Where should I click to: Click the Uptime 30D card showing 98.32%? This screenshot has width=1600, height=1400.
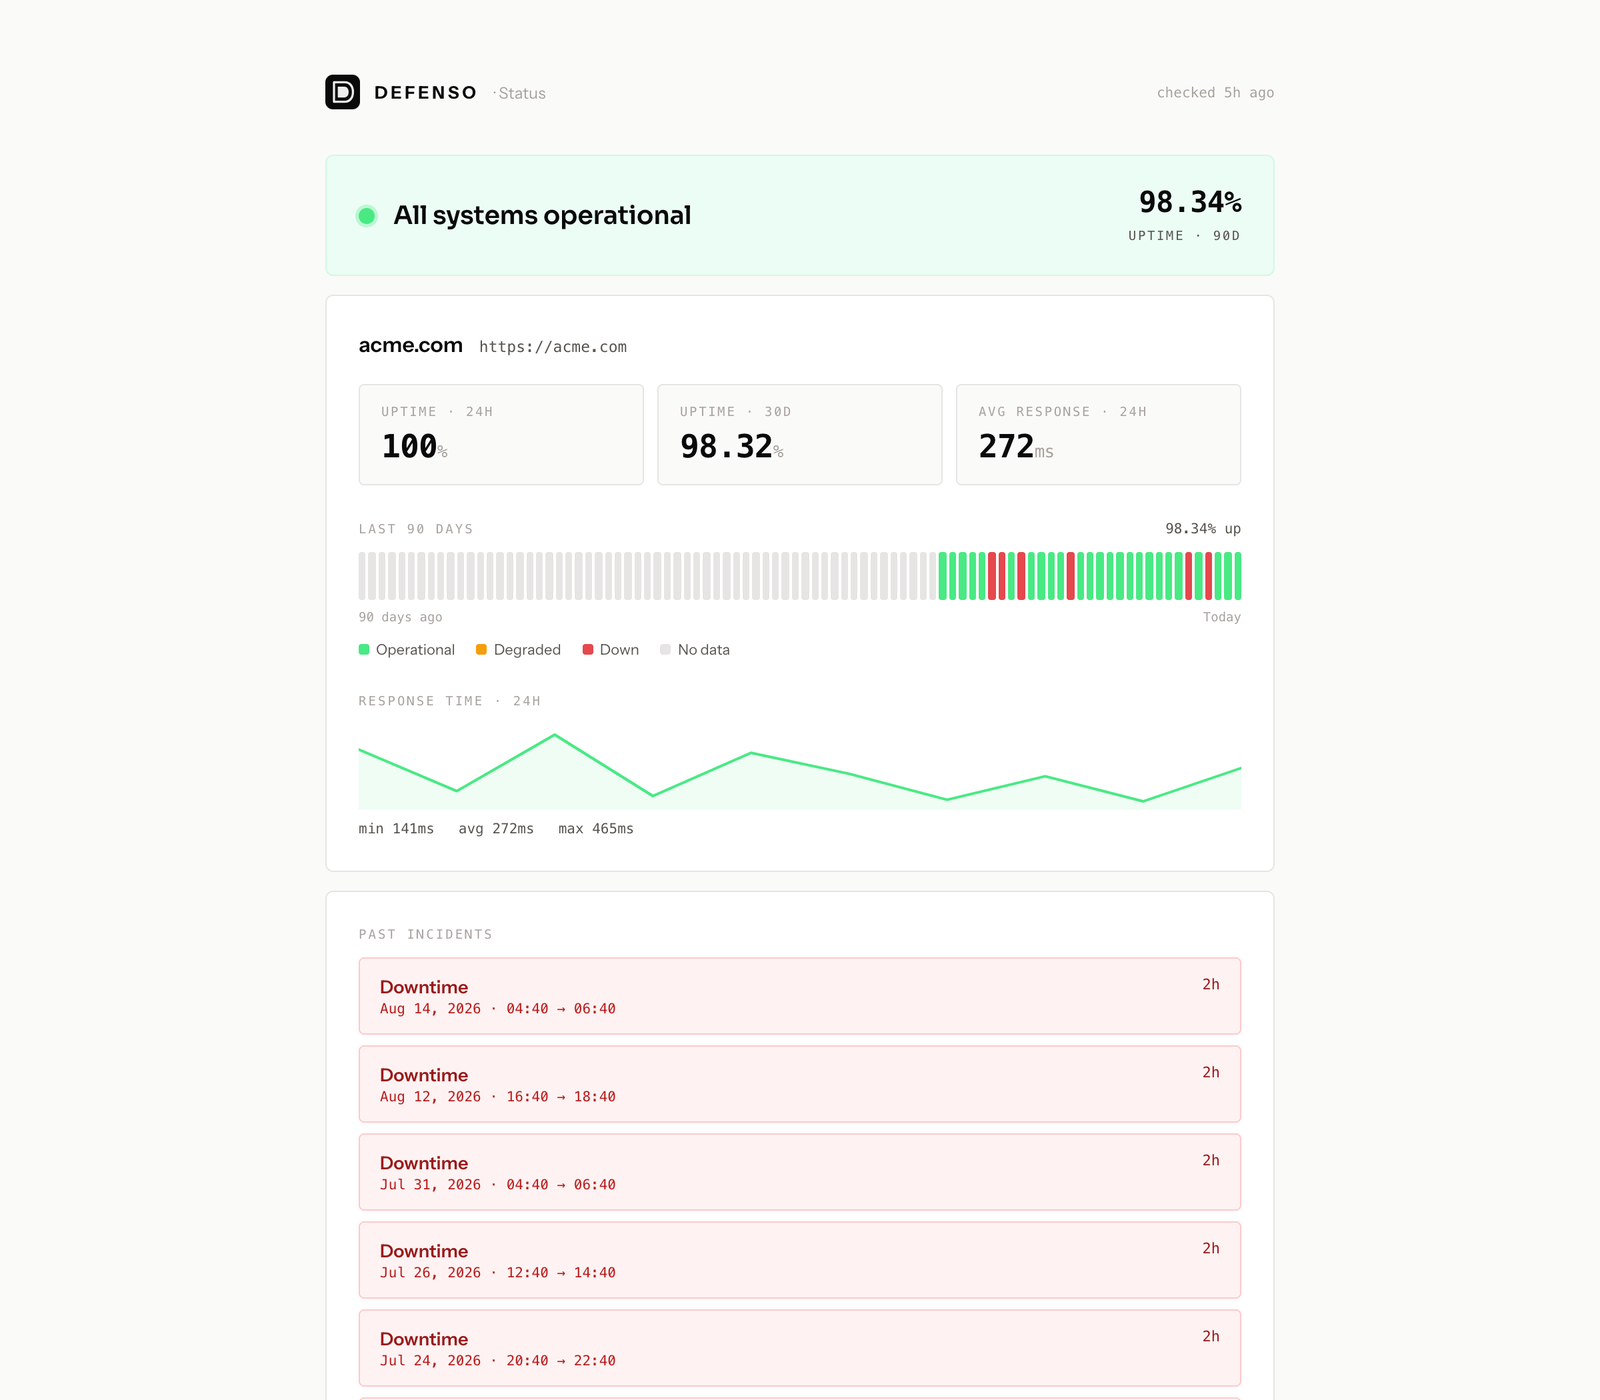pos(800,435)
